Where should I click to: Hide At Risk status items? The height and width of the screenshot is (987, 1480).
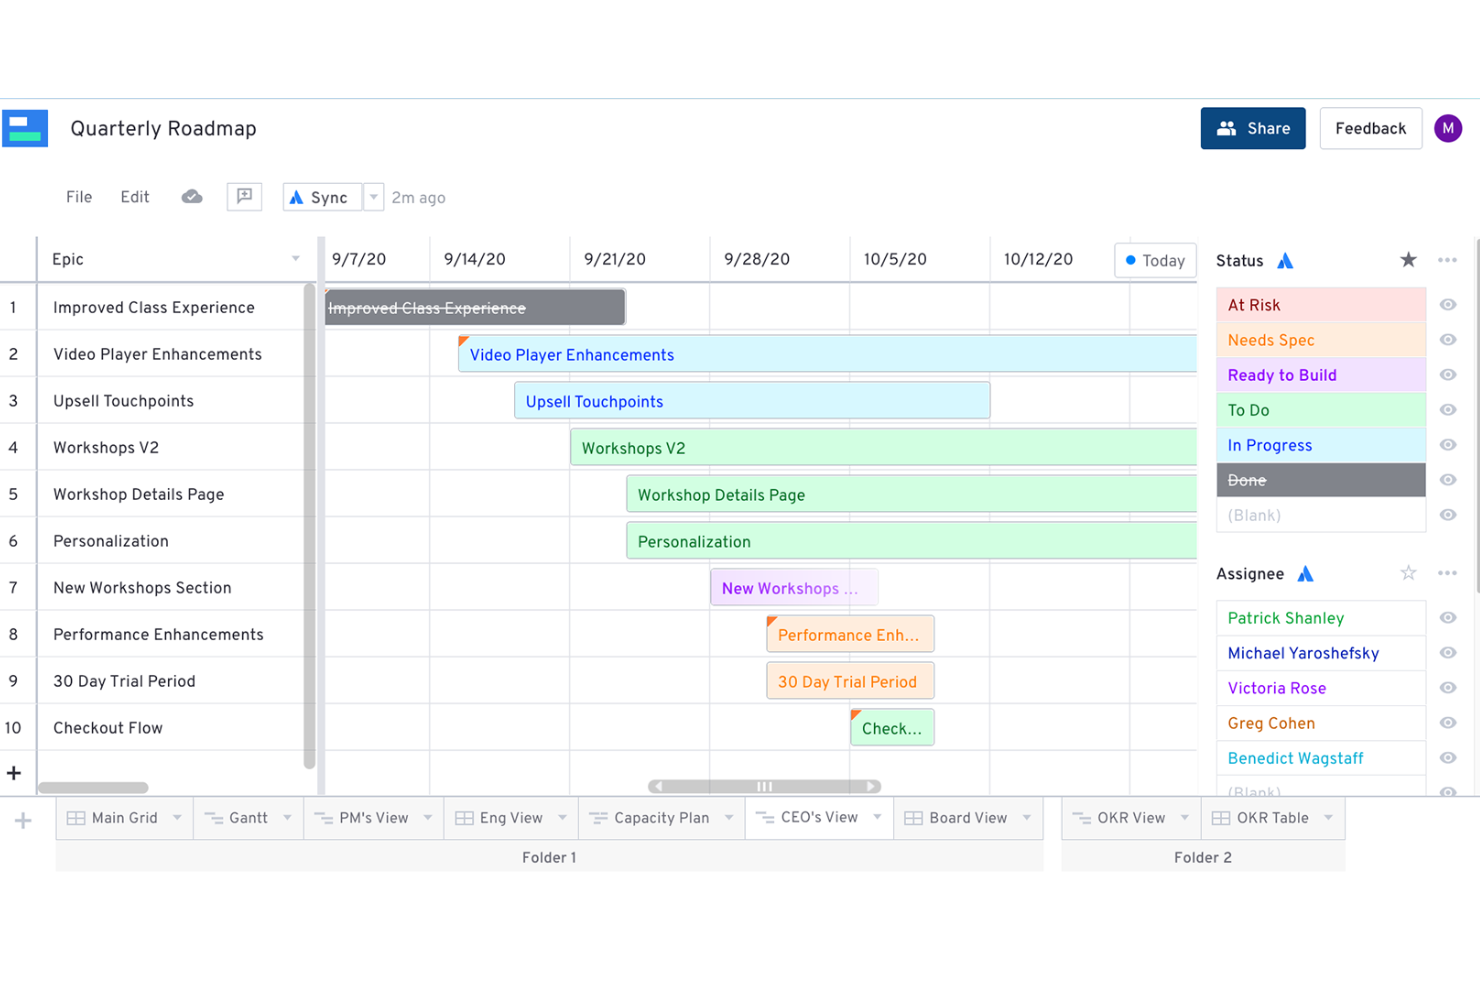[x=1447, y=305]
